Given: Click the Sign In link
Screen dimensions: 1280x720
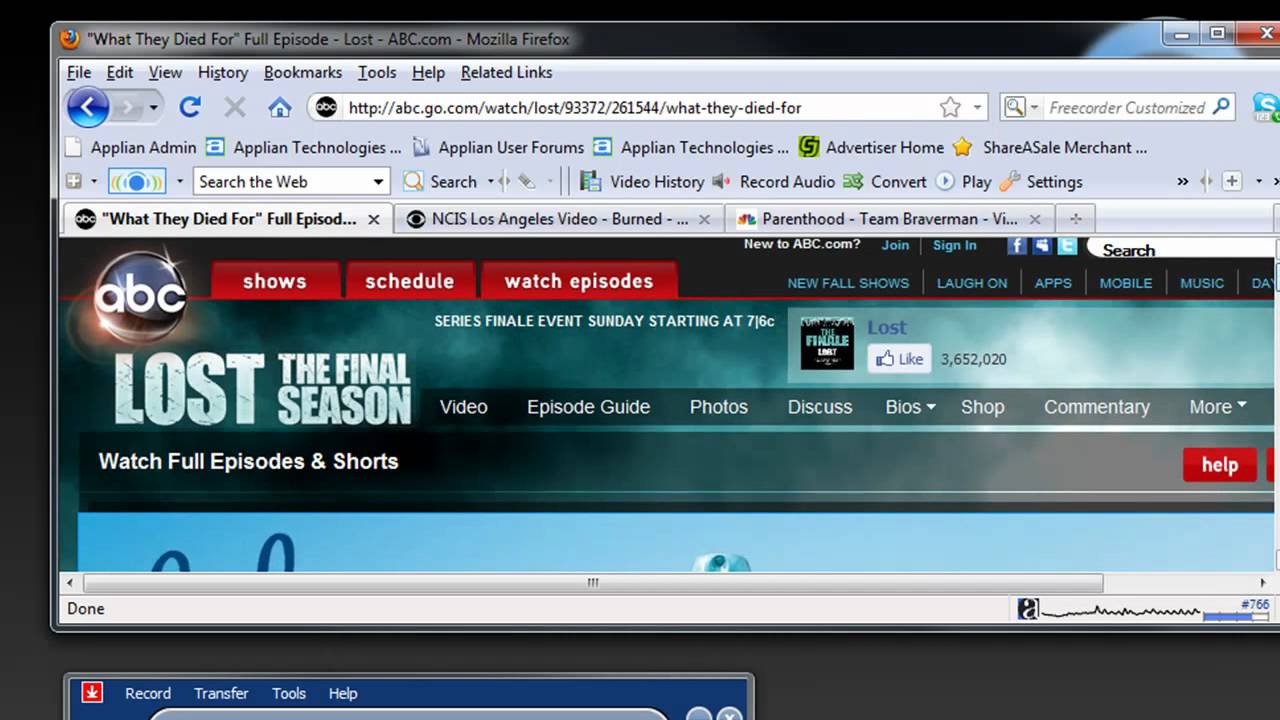Looking at the screenshot, I should pos(955,246).
